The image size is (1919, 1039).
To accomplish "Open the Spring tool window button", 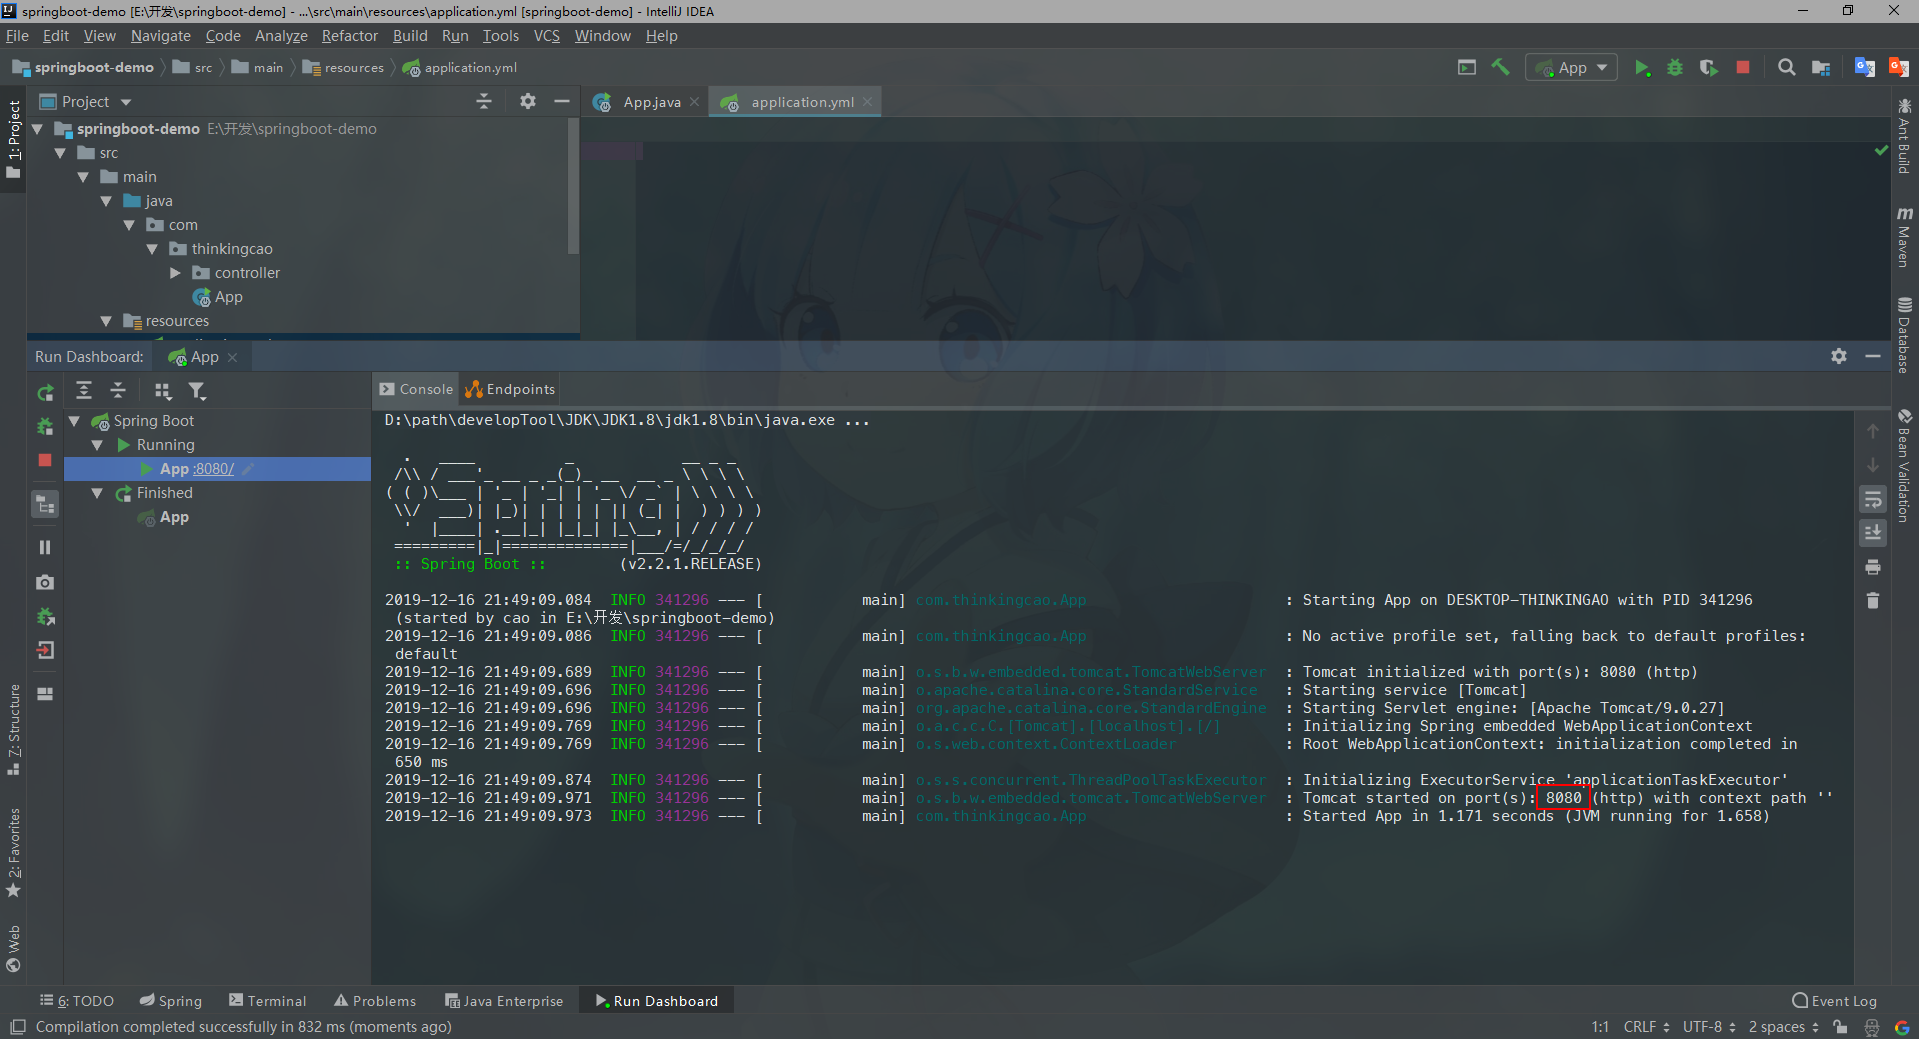I will [x=170, y=1001].
